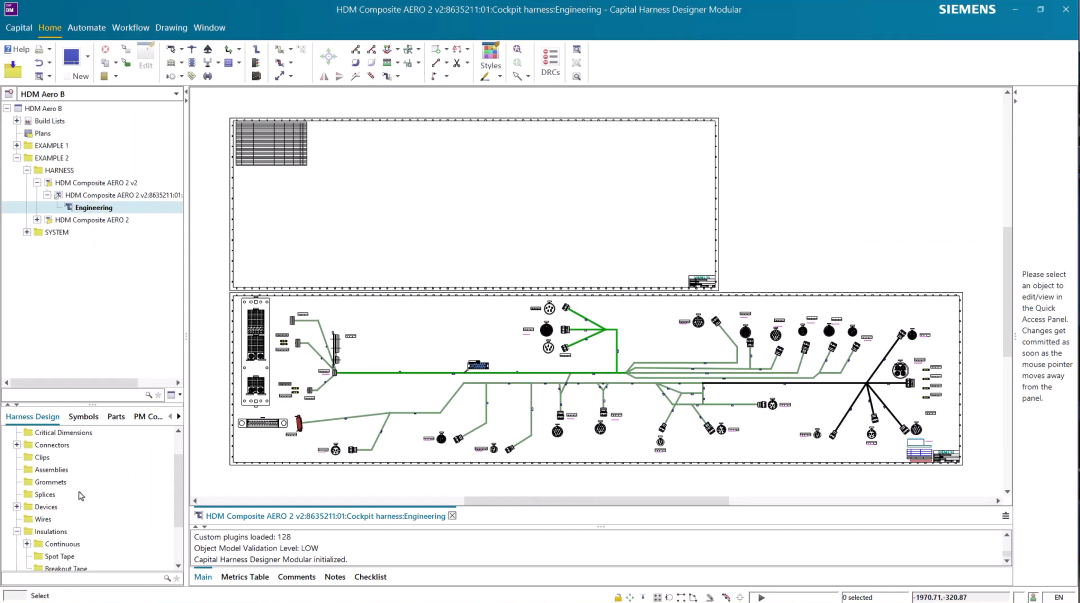Click the Edit button in toolbar

145,57
